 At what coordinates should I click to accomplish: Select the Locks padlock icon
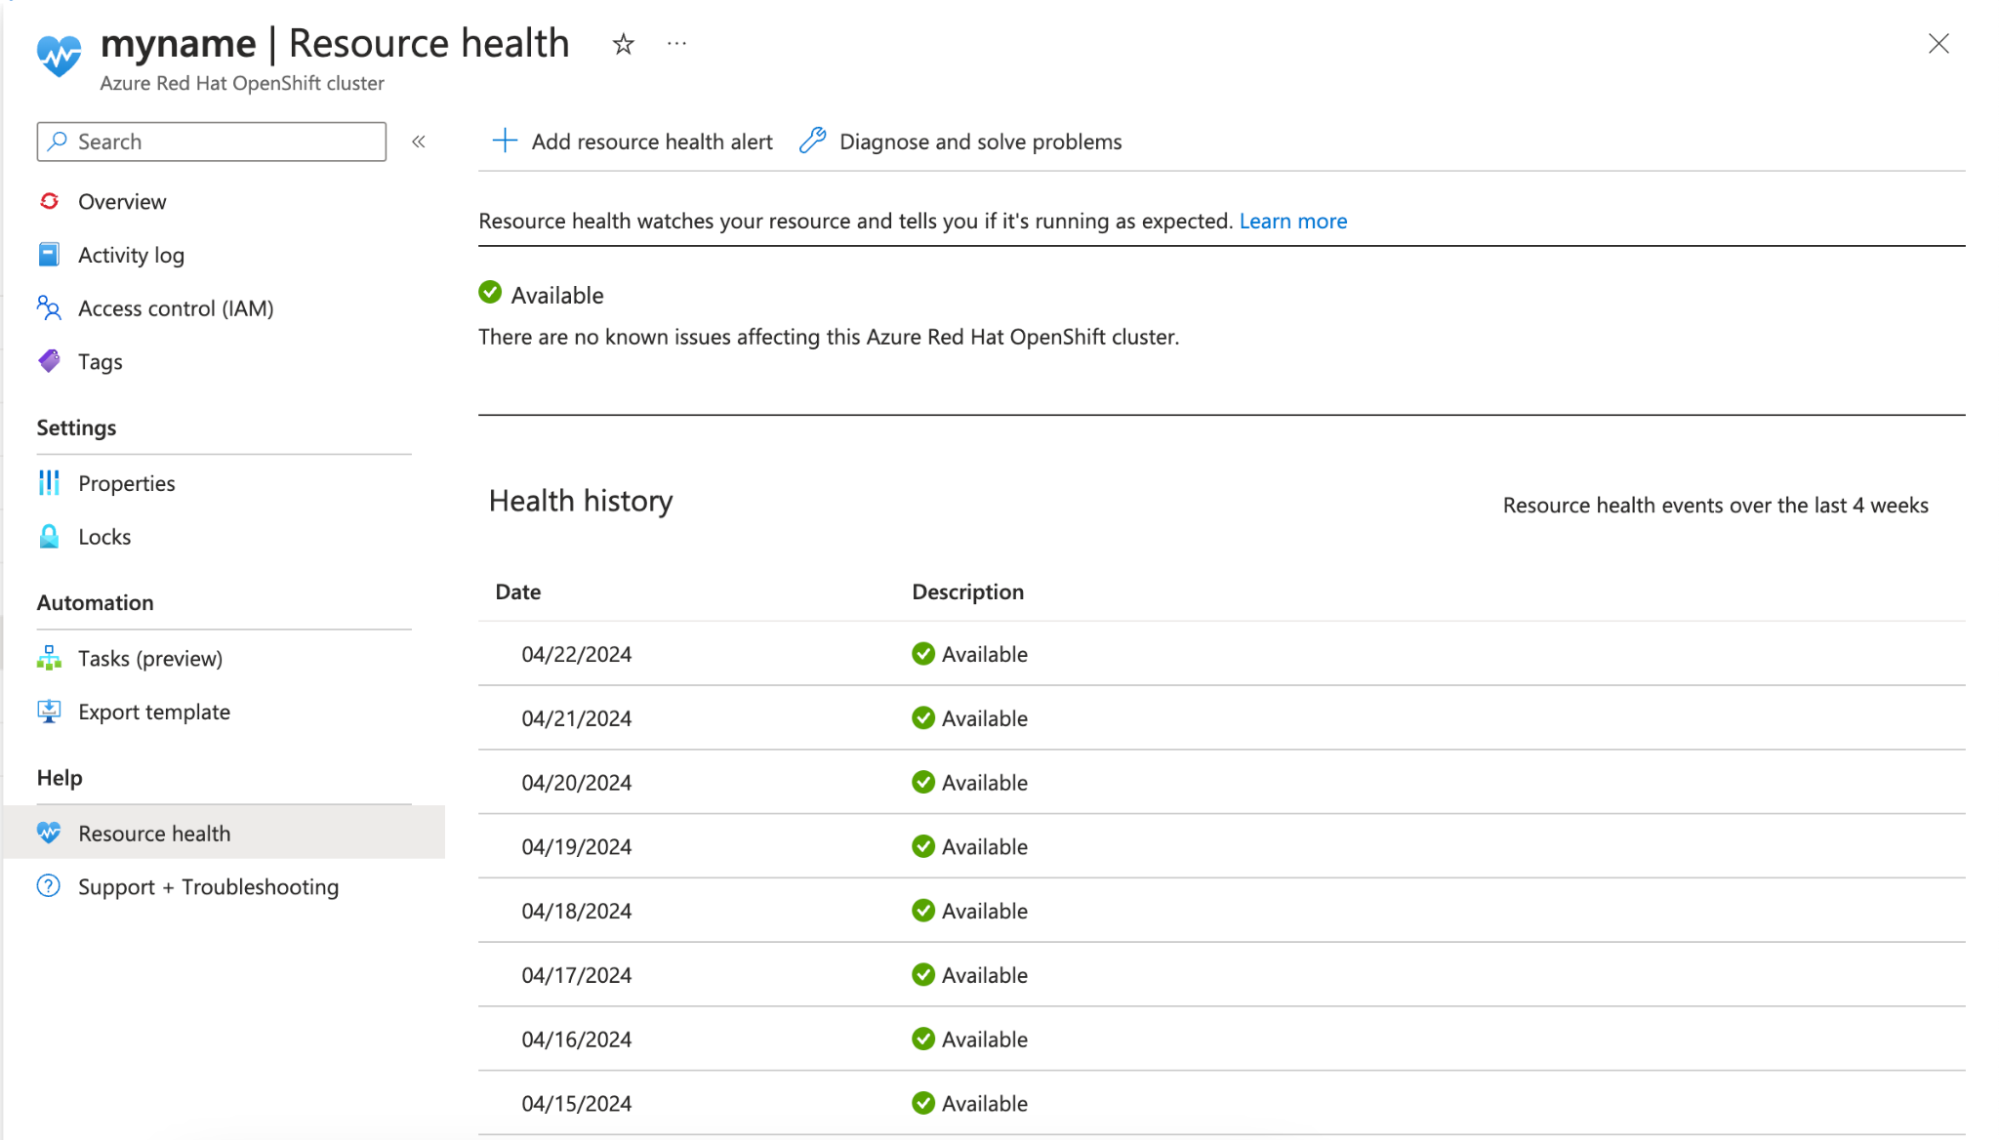(49, 537)
